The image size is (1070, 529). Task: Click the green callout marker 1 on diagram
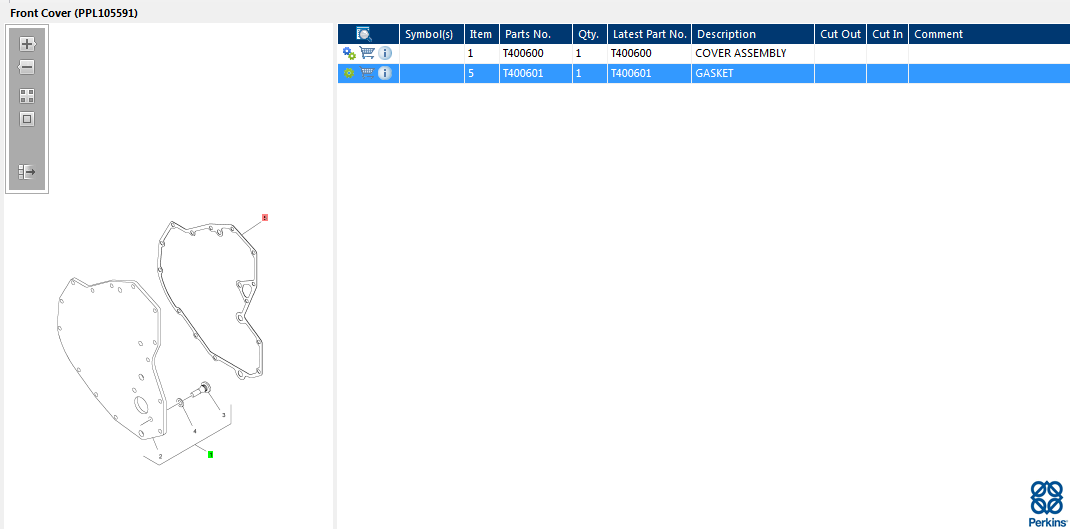pos(210,454)
